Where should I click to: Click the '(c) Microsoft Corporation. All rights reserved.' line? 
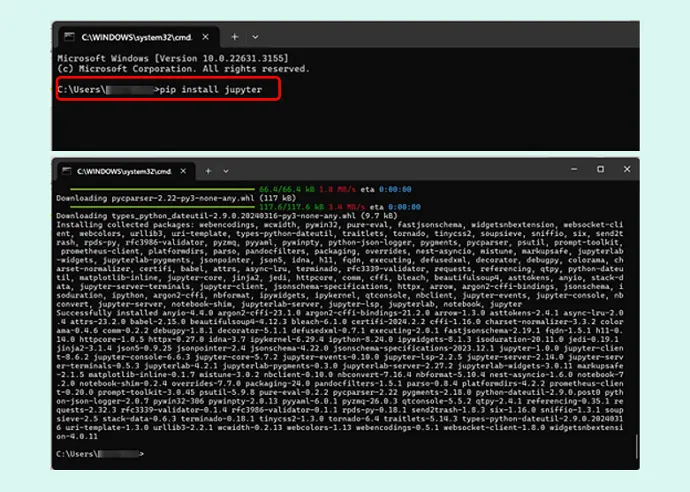tap(184, 69)
